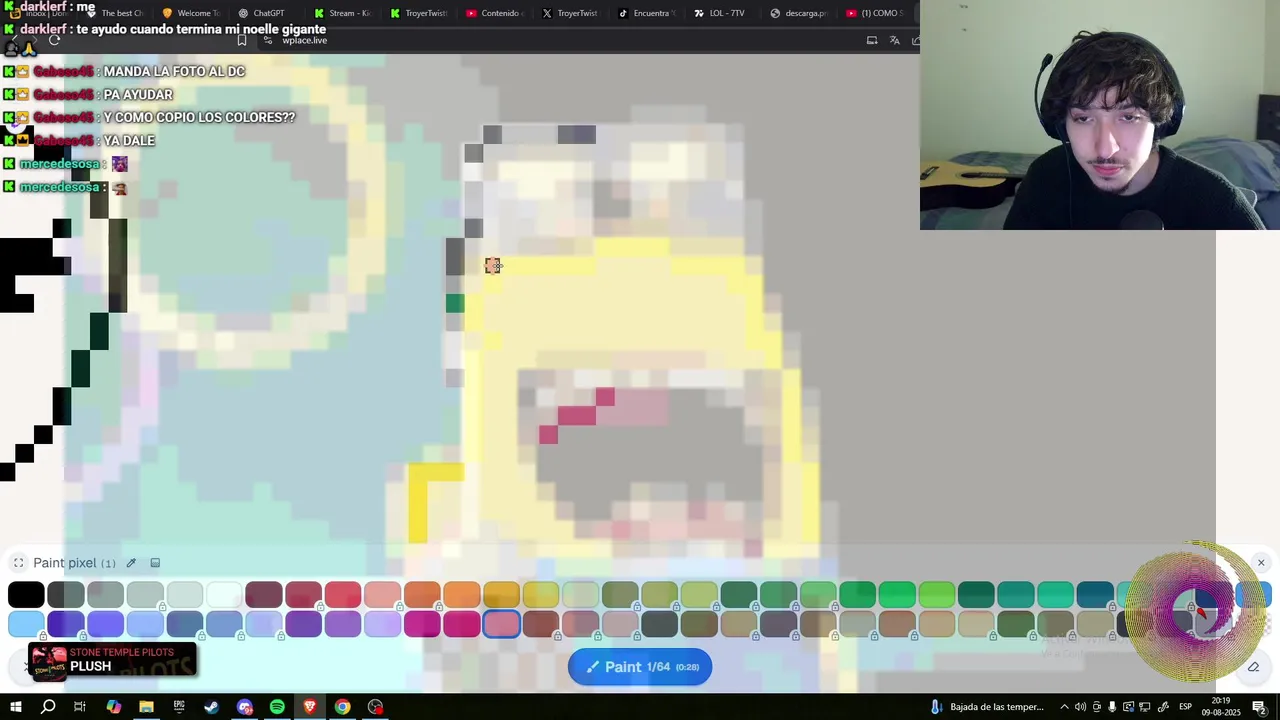Click the translate page icon
Viewport: 1280px width, 720px height.
tap(894, 40)
